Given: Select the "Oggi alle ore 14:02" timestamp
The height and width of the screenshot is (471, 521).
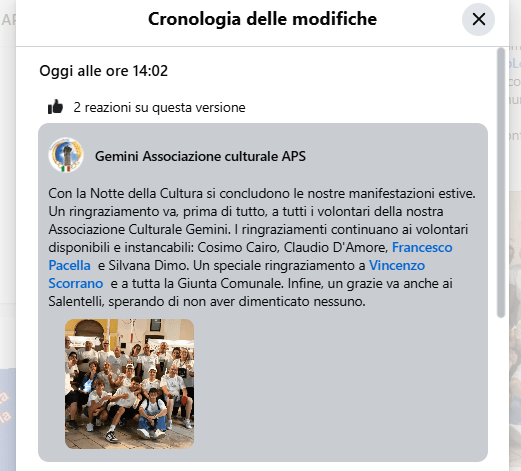Looking at the screenshot, I should point(103,71).
